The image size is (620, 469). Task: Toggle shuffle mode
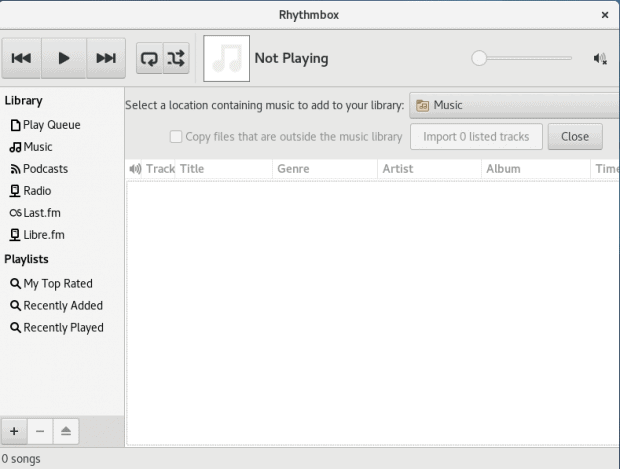[x=176, y=59]
